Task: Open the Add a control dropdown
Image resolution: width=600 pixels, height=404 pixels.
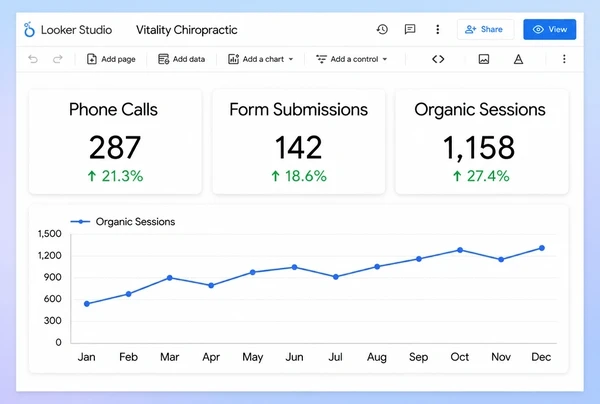Action: pos(352,59)
